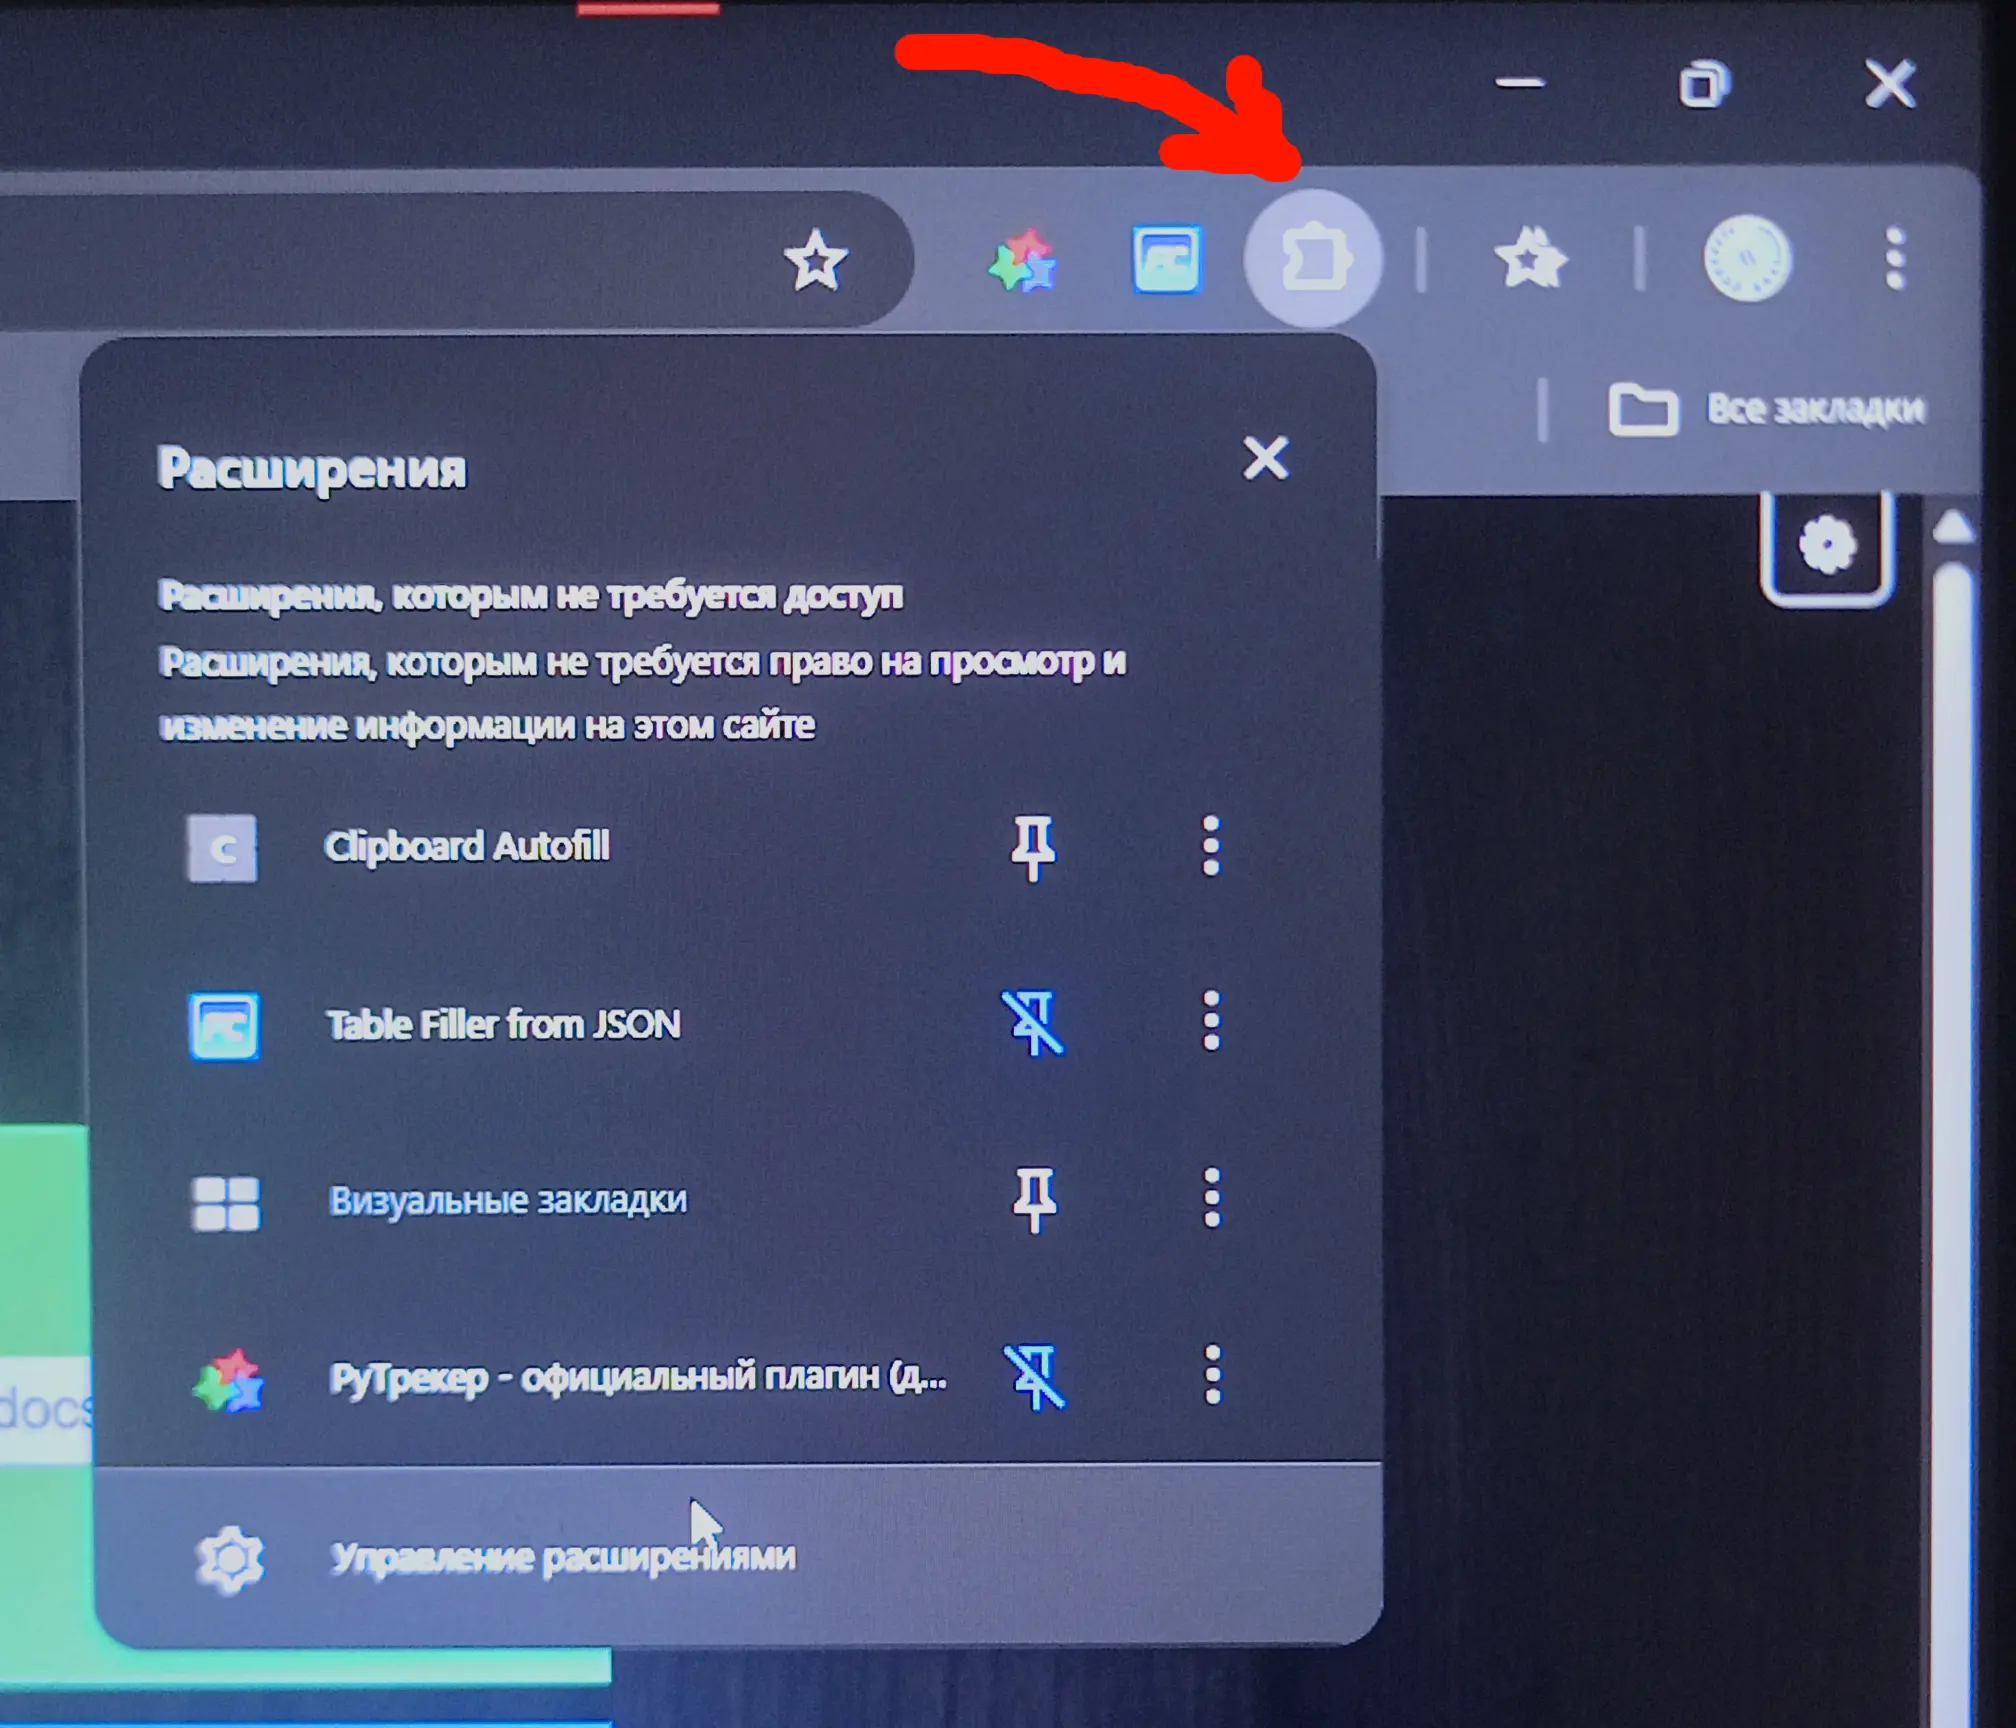Open the Все закладки folder
This screenshot has height=1728, width=2016.
(1767, 408)
